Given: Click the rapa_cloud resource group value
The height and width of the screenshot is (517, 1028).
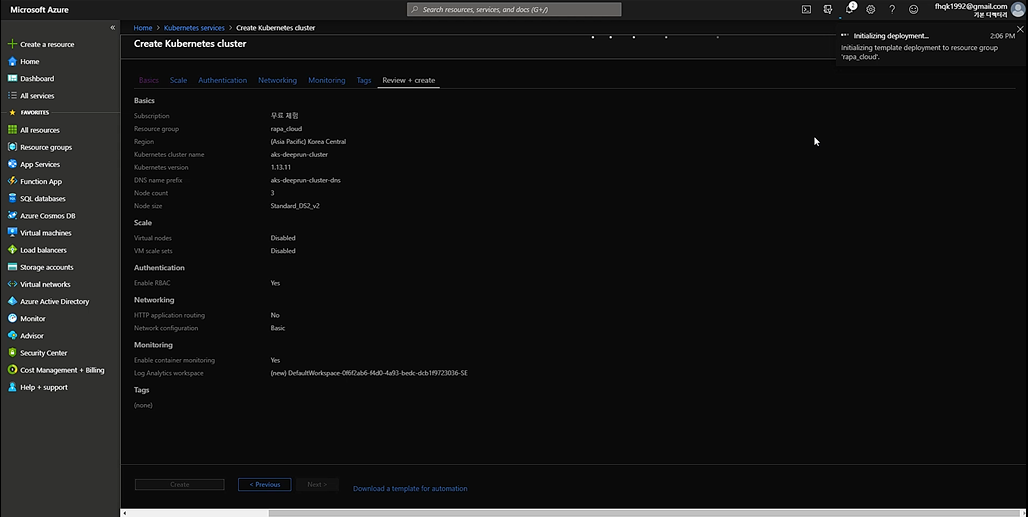Looking at the screenshot, I should tap(287, 128).
